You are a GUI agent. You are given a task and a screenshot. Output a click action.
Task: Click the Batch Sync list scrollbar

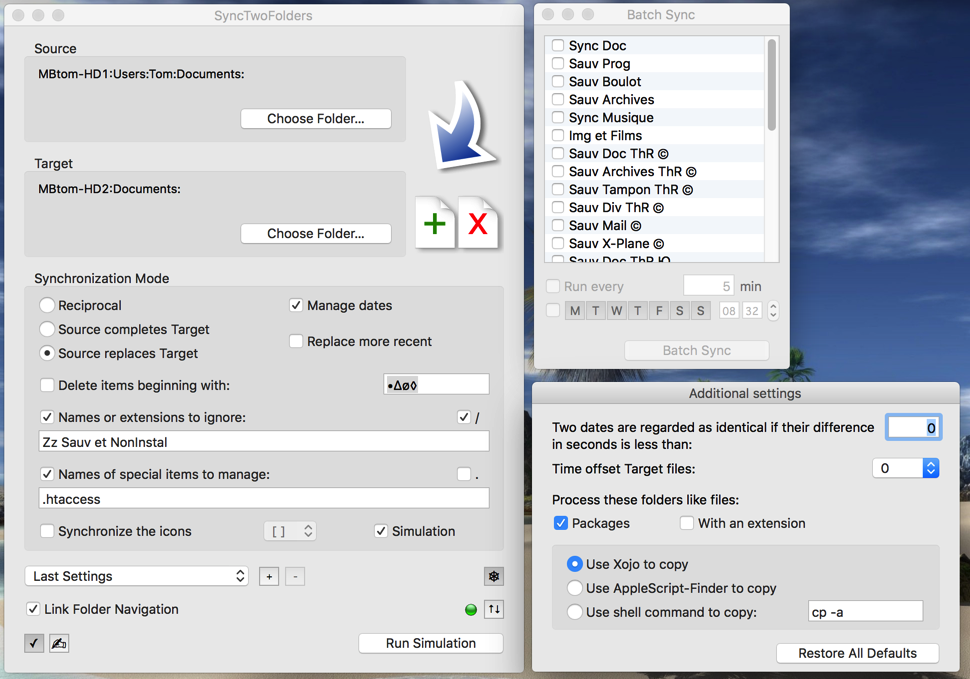pos(771,86)
